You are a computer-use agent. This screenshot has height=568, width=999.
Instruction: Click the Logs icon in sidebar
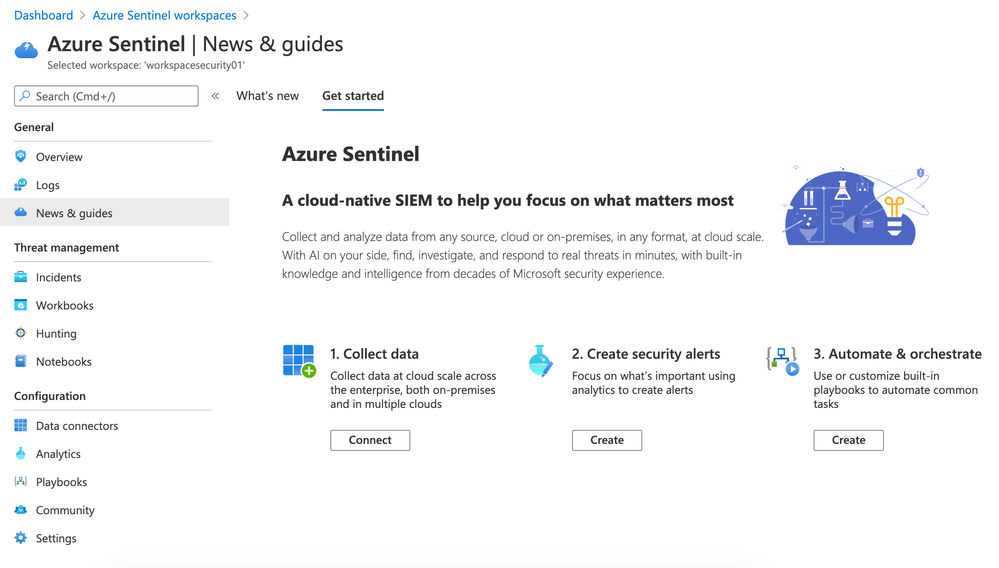(x=20, y=185)
